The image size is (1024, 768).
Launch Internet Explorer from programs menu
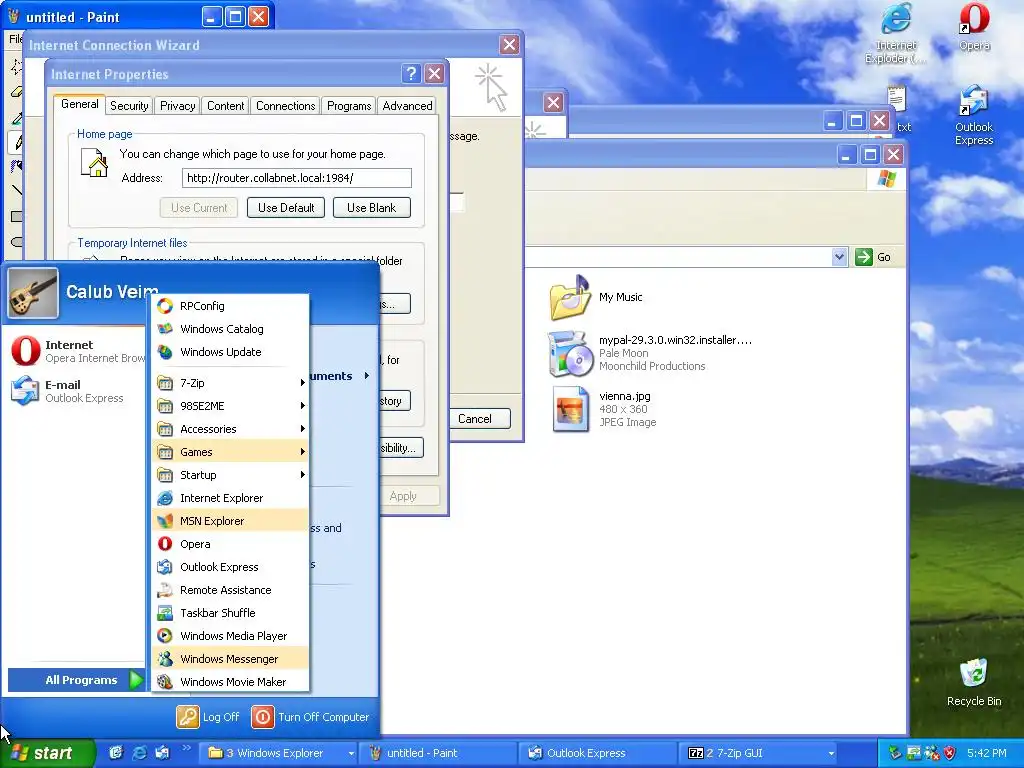pos(230,498)
